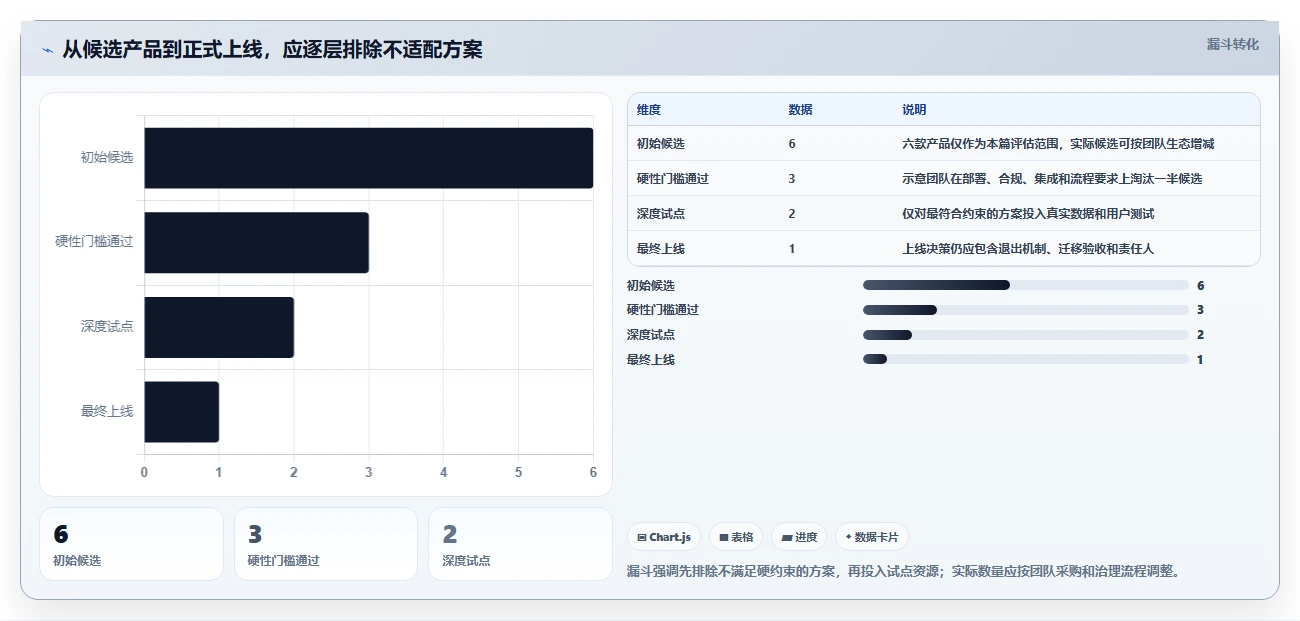Viewport: 1300px width, 621px height.
Task: Click the 深度试点 progress bar
Action: pos(1026,335)
